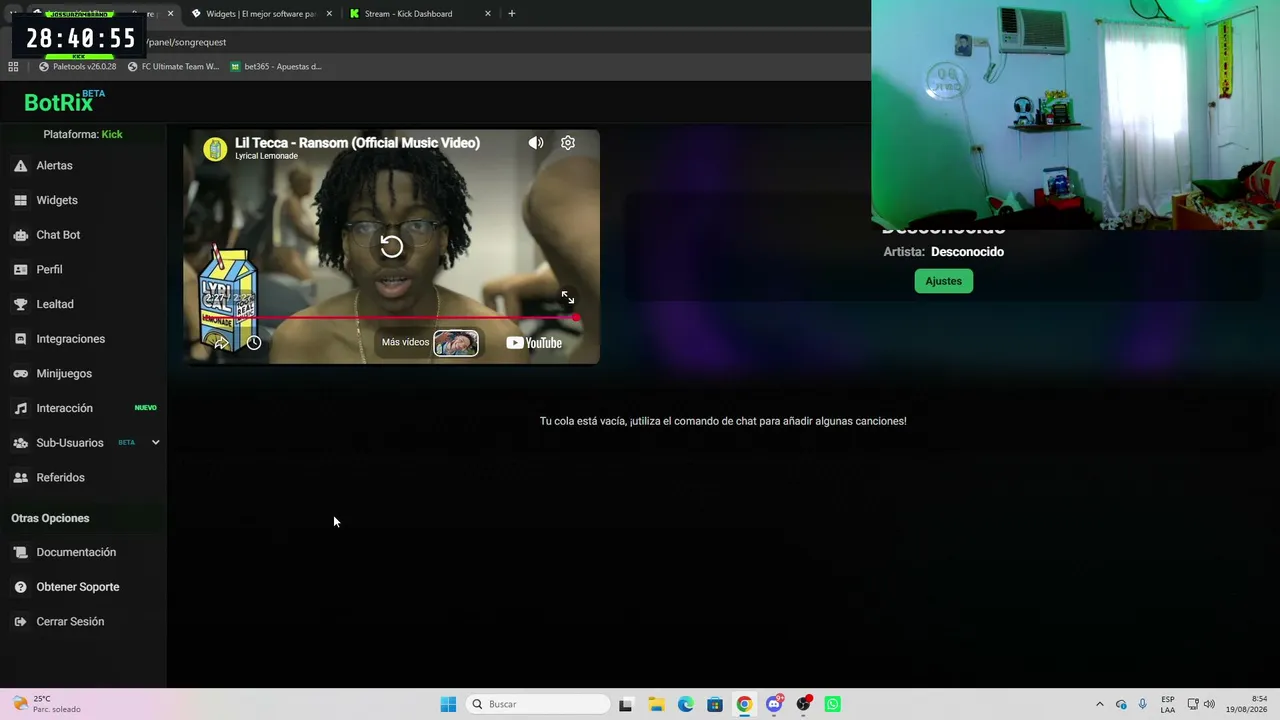Open the taskbar volume control
1280x720 pixels.
[1209, 704]
